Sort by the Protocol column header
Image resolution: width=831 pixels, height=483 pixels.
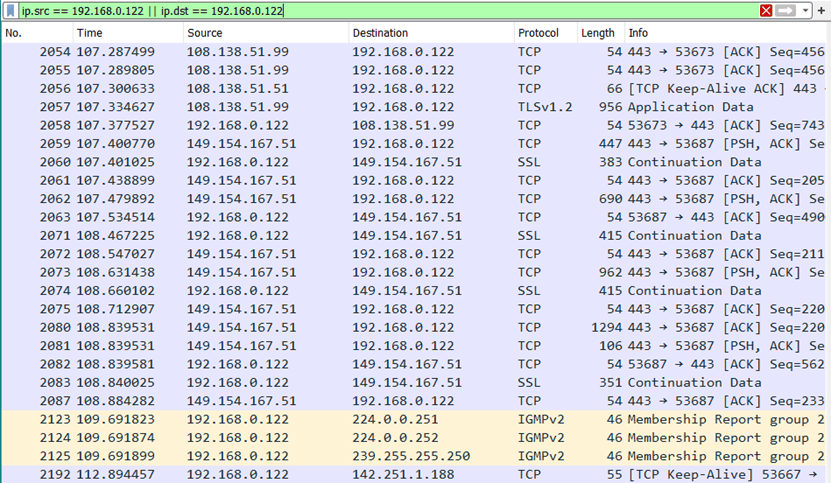(545, 33)
